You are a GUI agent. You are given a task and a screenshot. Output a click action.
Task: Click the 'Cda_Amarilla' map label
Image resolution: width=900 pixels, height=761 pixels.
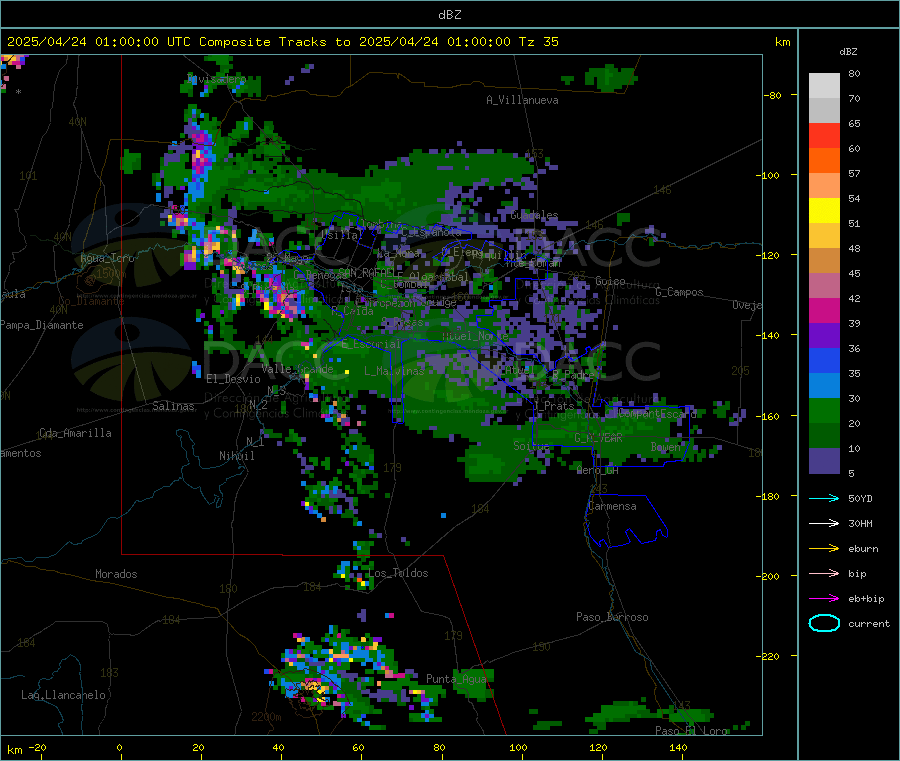tap(75, 433)
